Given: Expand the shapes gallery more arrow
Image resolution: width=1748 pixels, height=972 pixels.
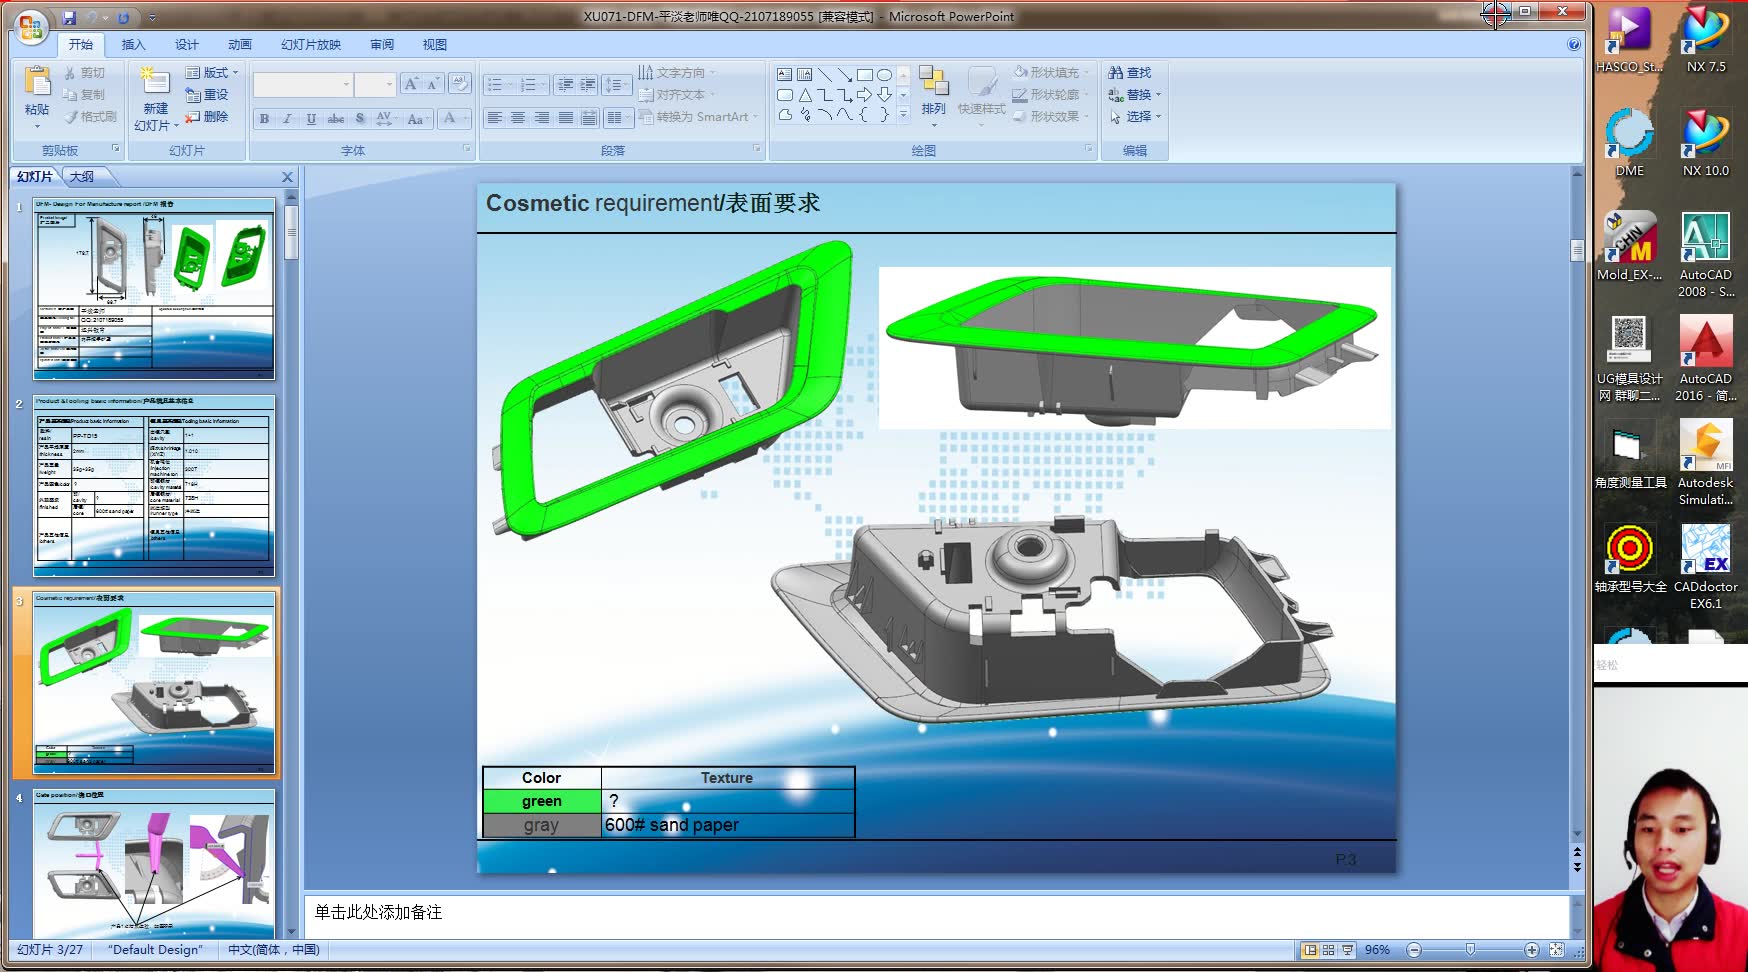Looking at the screenshot, I should click(903, 116).
